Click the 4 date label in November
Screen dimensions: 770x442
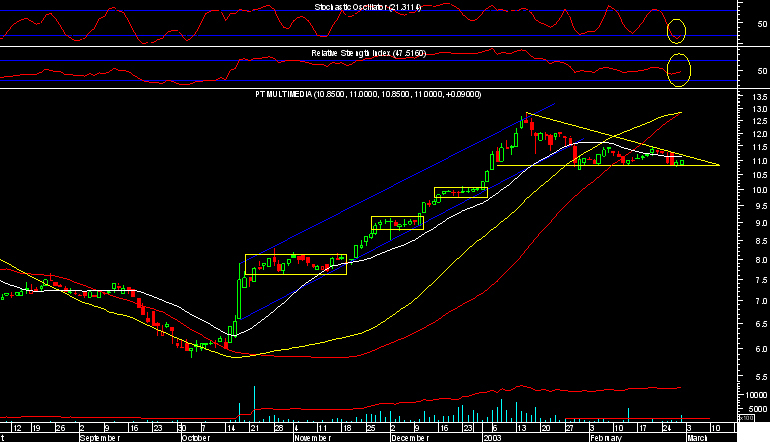click(296, 428)
